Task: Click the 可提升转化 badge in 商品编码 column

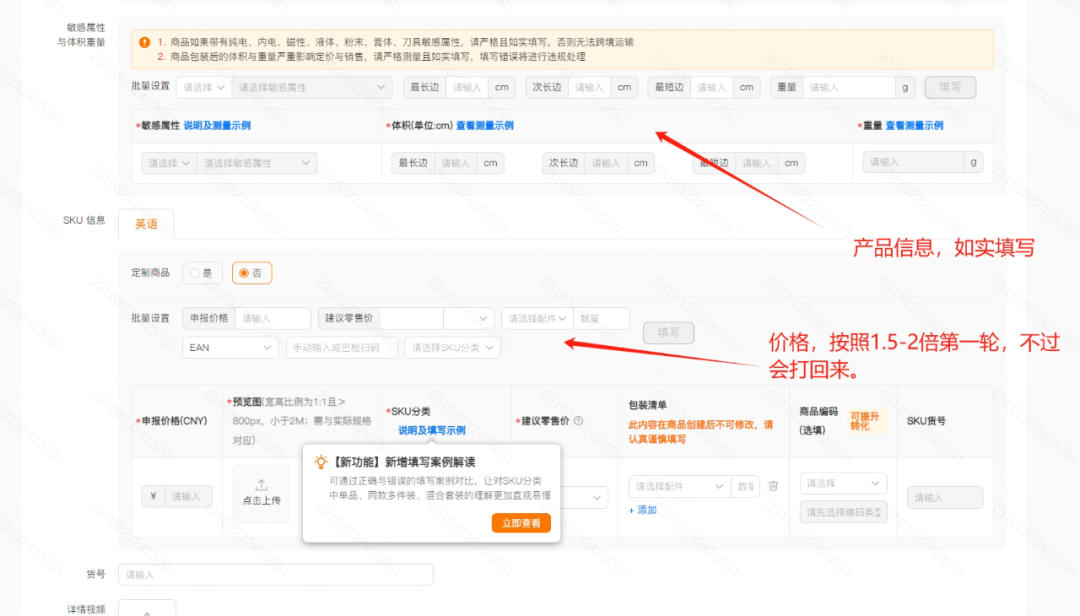Action: 866,420
